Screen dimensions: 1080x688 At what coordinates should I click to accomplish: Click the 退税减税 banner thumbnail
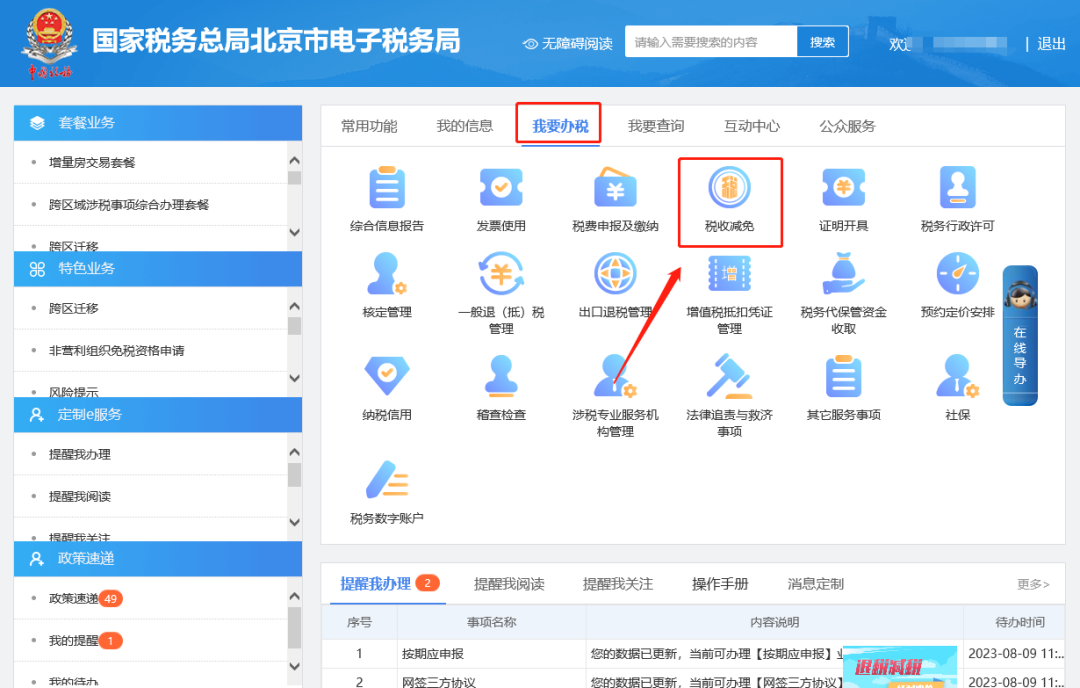click(x=900, y=667)
